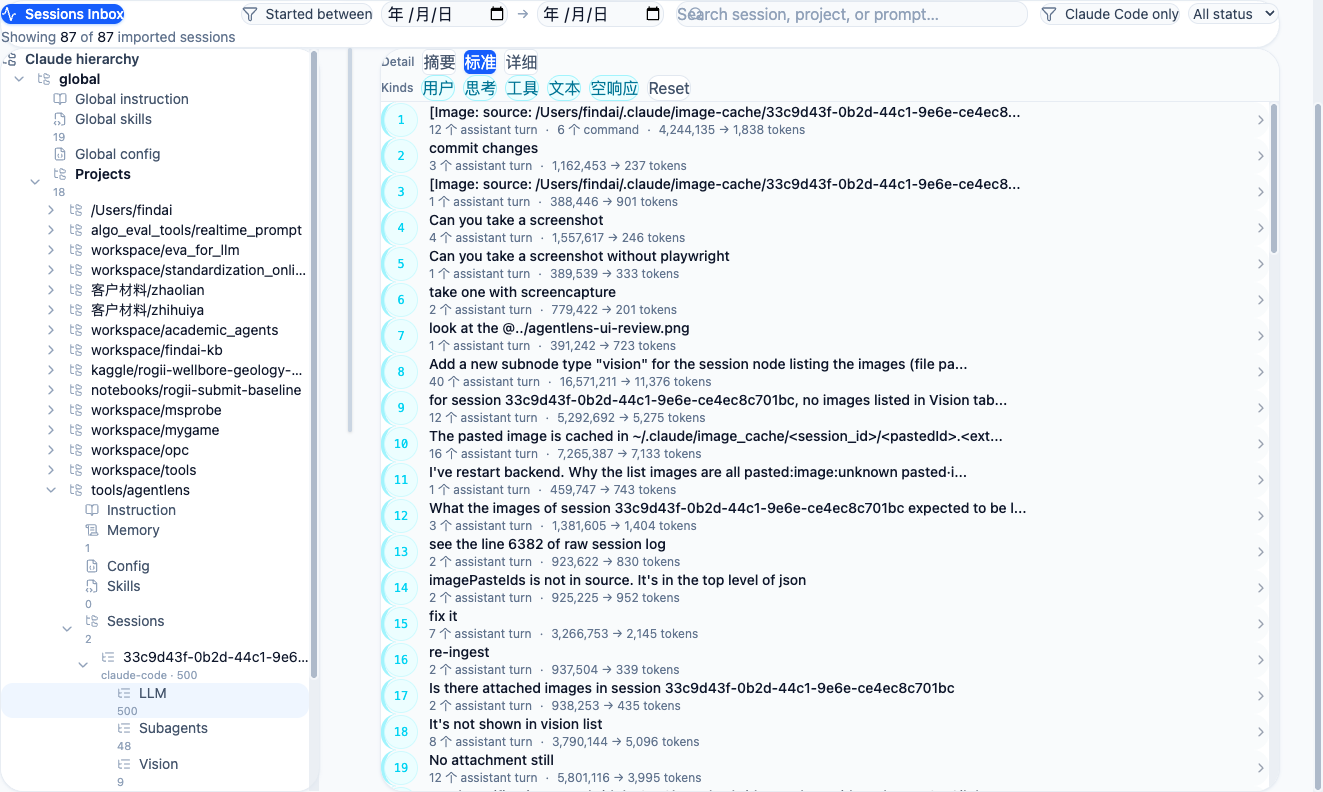Click the turn list vertical scrollbar

click(x=1274, y=178)
